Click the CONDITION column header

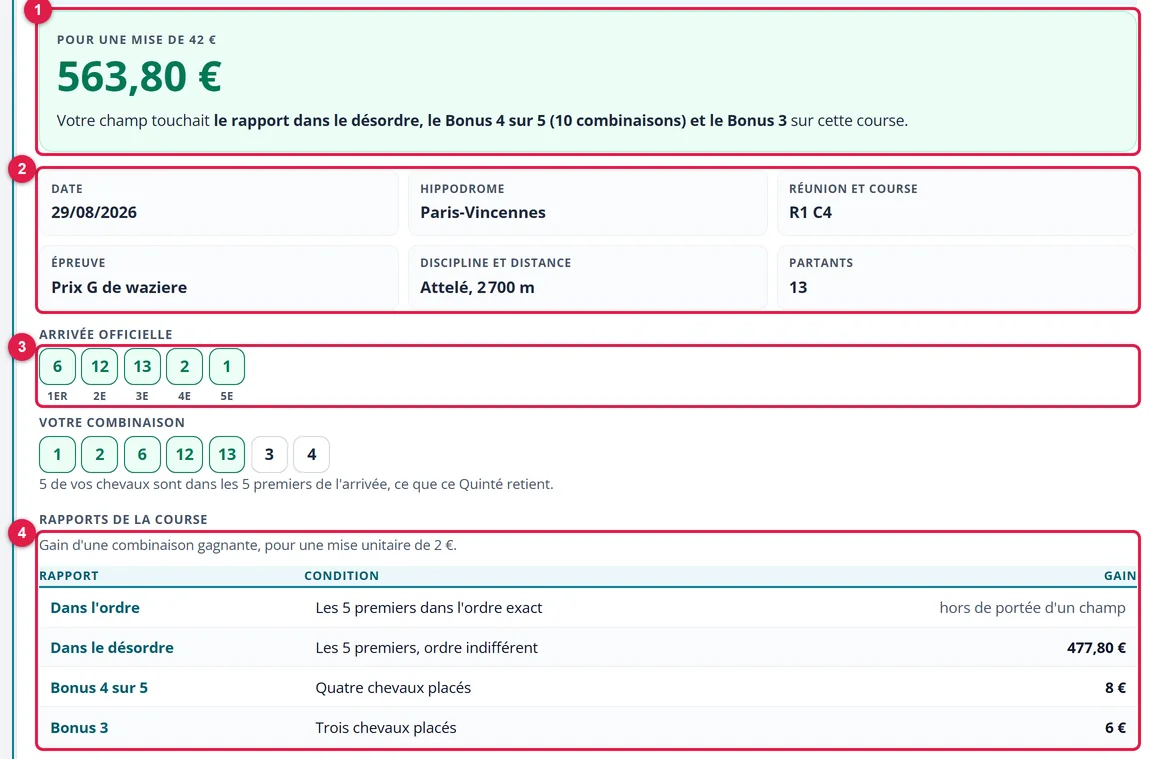(x=341, y=576)
